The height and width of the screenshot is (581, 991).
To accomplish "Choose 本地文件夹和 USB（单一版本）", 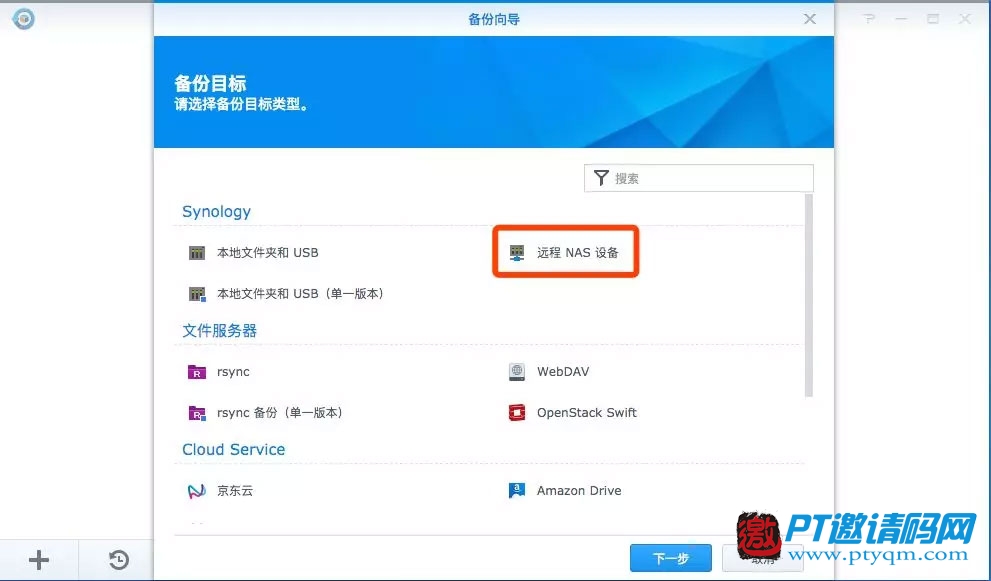I will tap(301, 294).
